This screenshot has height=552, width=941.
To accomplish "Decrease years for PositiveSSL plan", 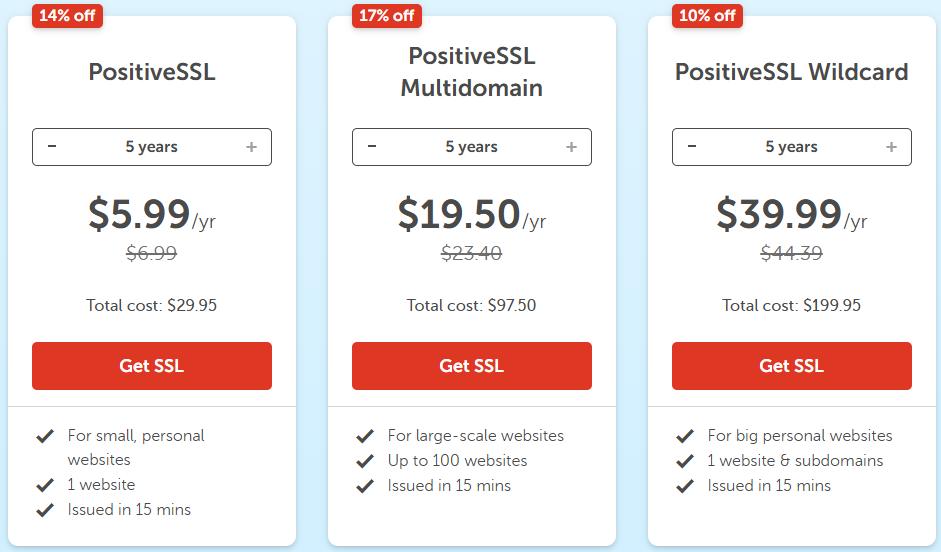I will (x=52, y=147).
